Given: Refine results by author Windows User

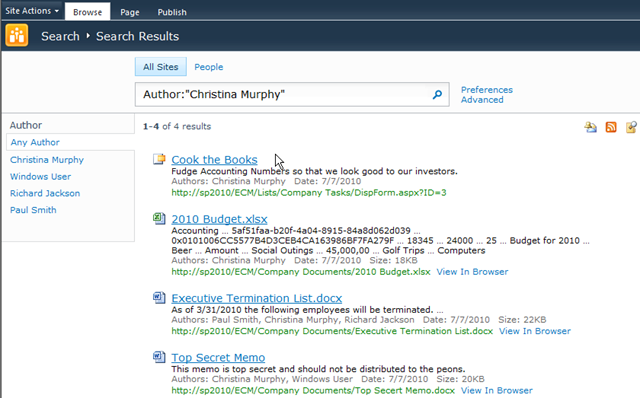Looking at the screenshot, I should point(40,176).
